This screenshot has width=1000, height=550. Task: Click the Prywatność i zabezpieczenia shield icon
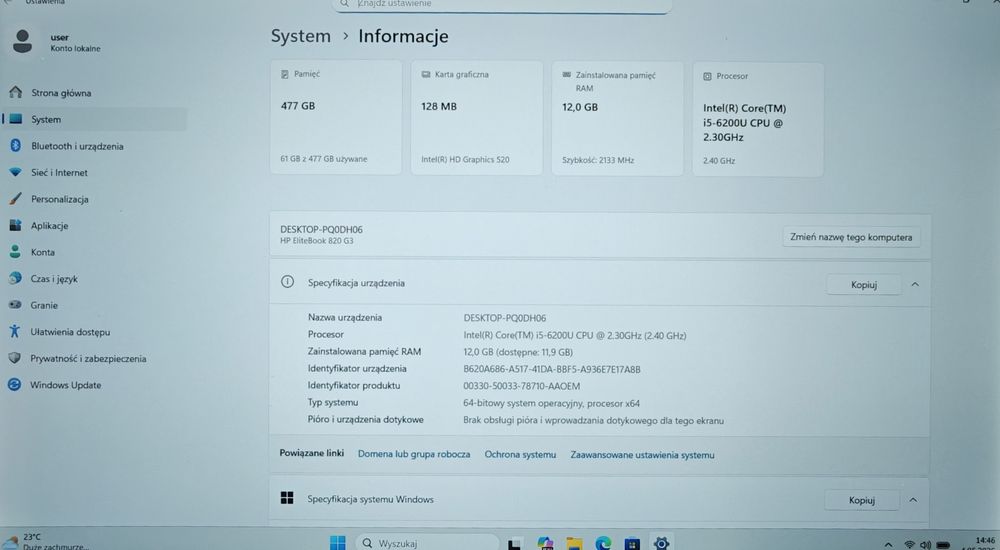pos(15,358)
